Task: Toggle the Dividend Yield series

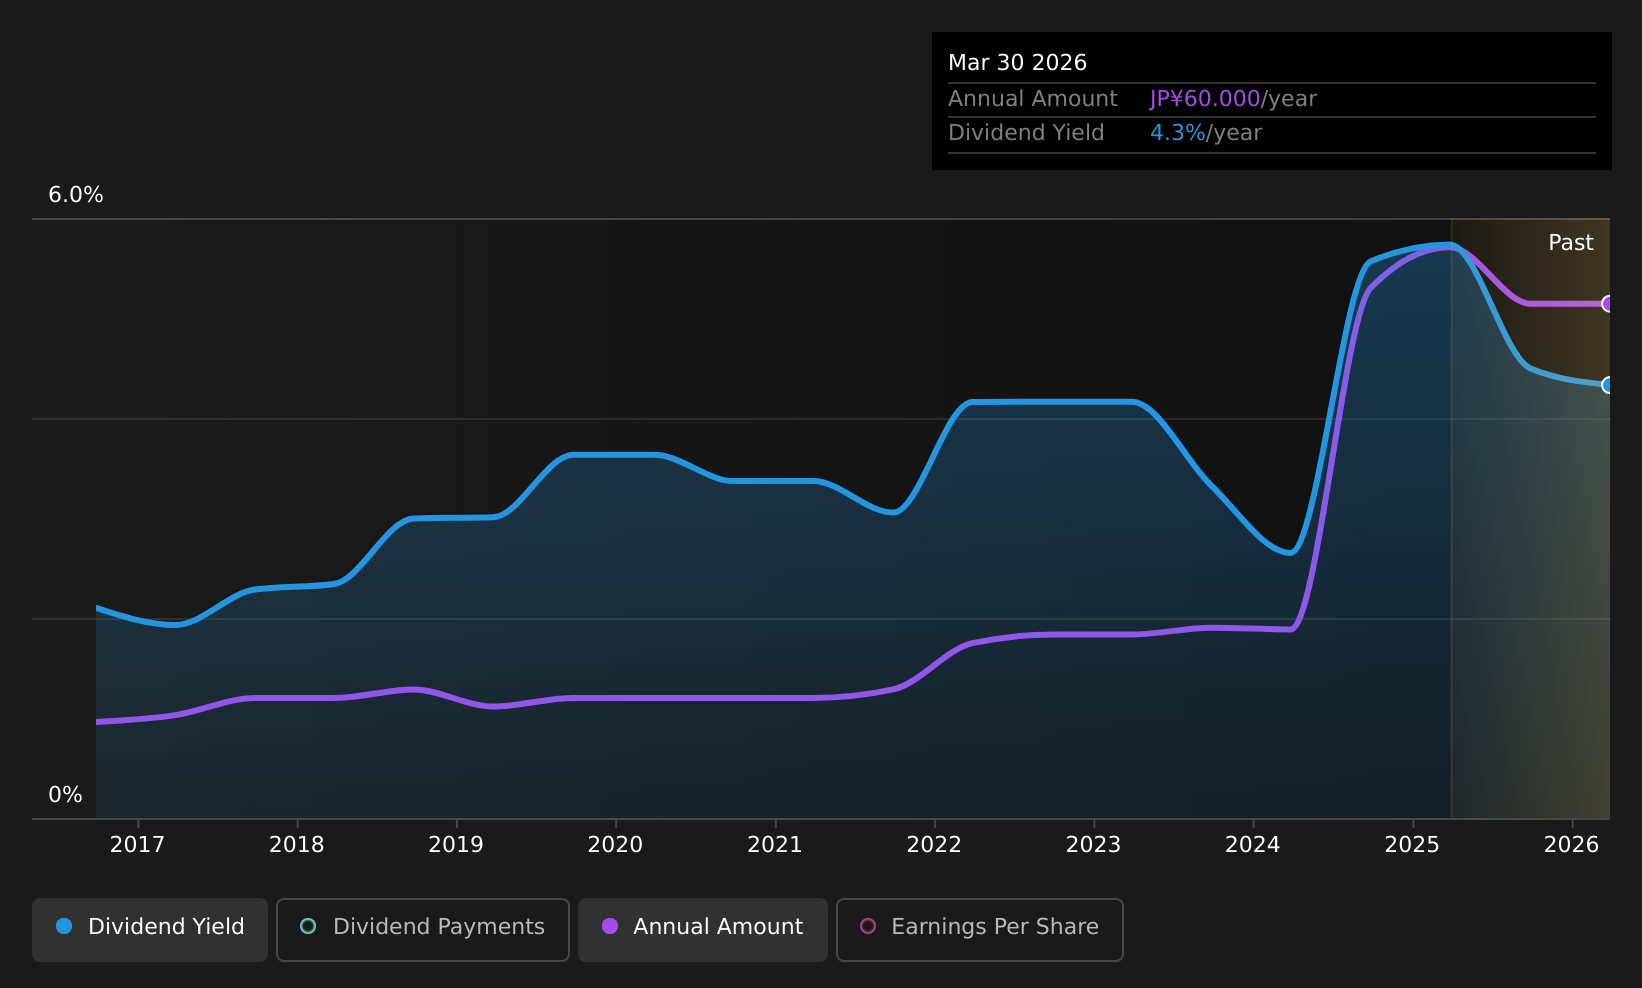Action: pyautogui.click(x=150, y=929)
